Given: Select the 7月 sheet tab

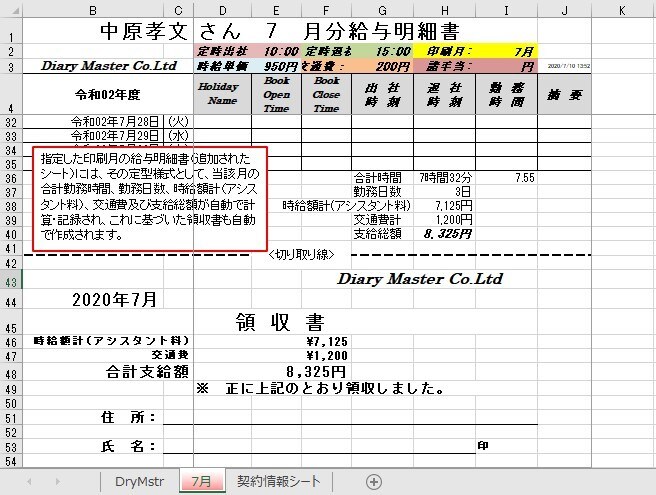Looking at the screenshot, I should click(x=202, y=482).
